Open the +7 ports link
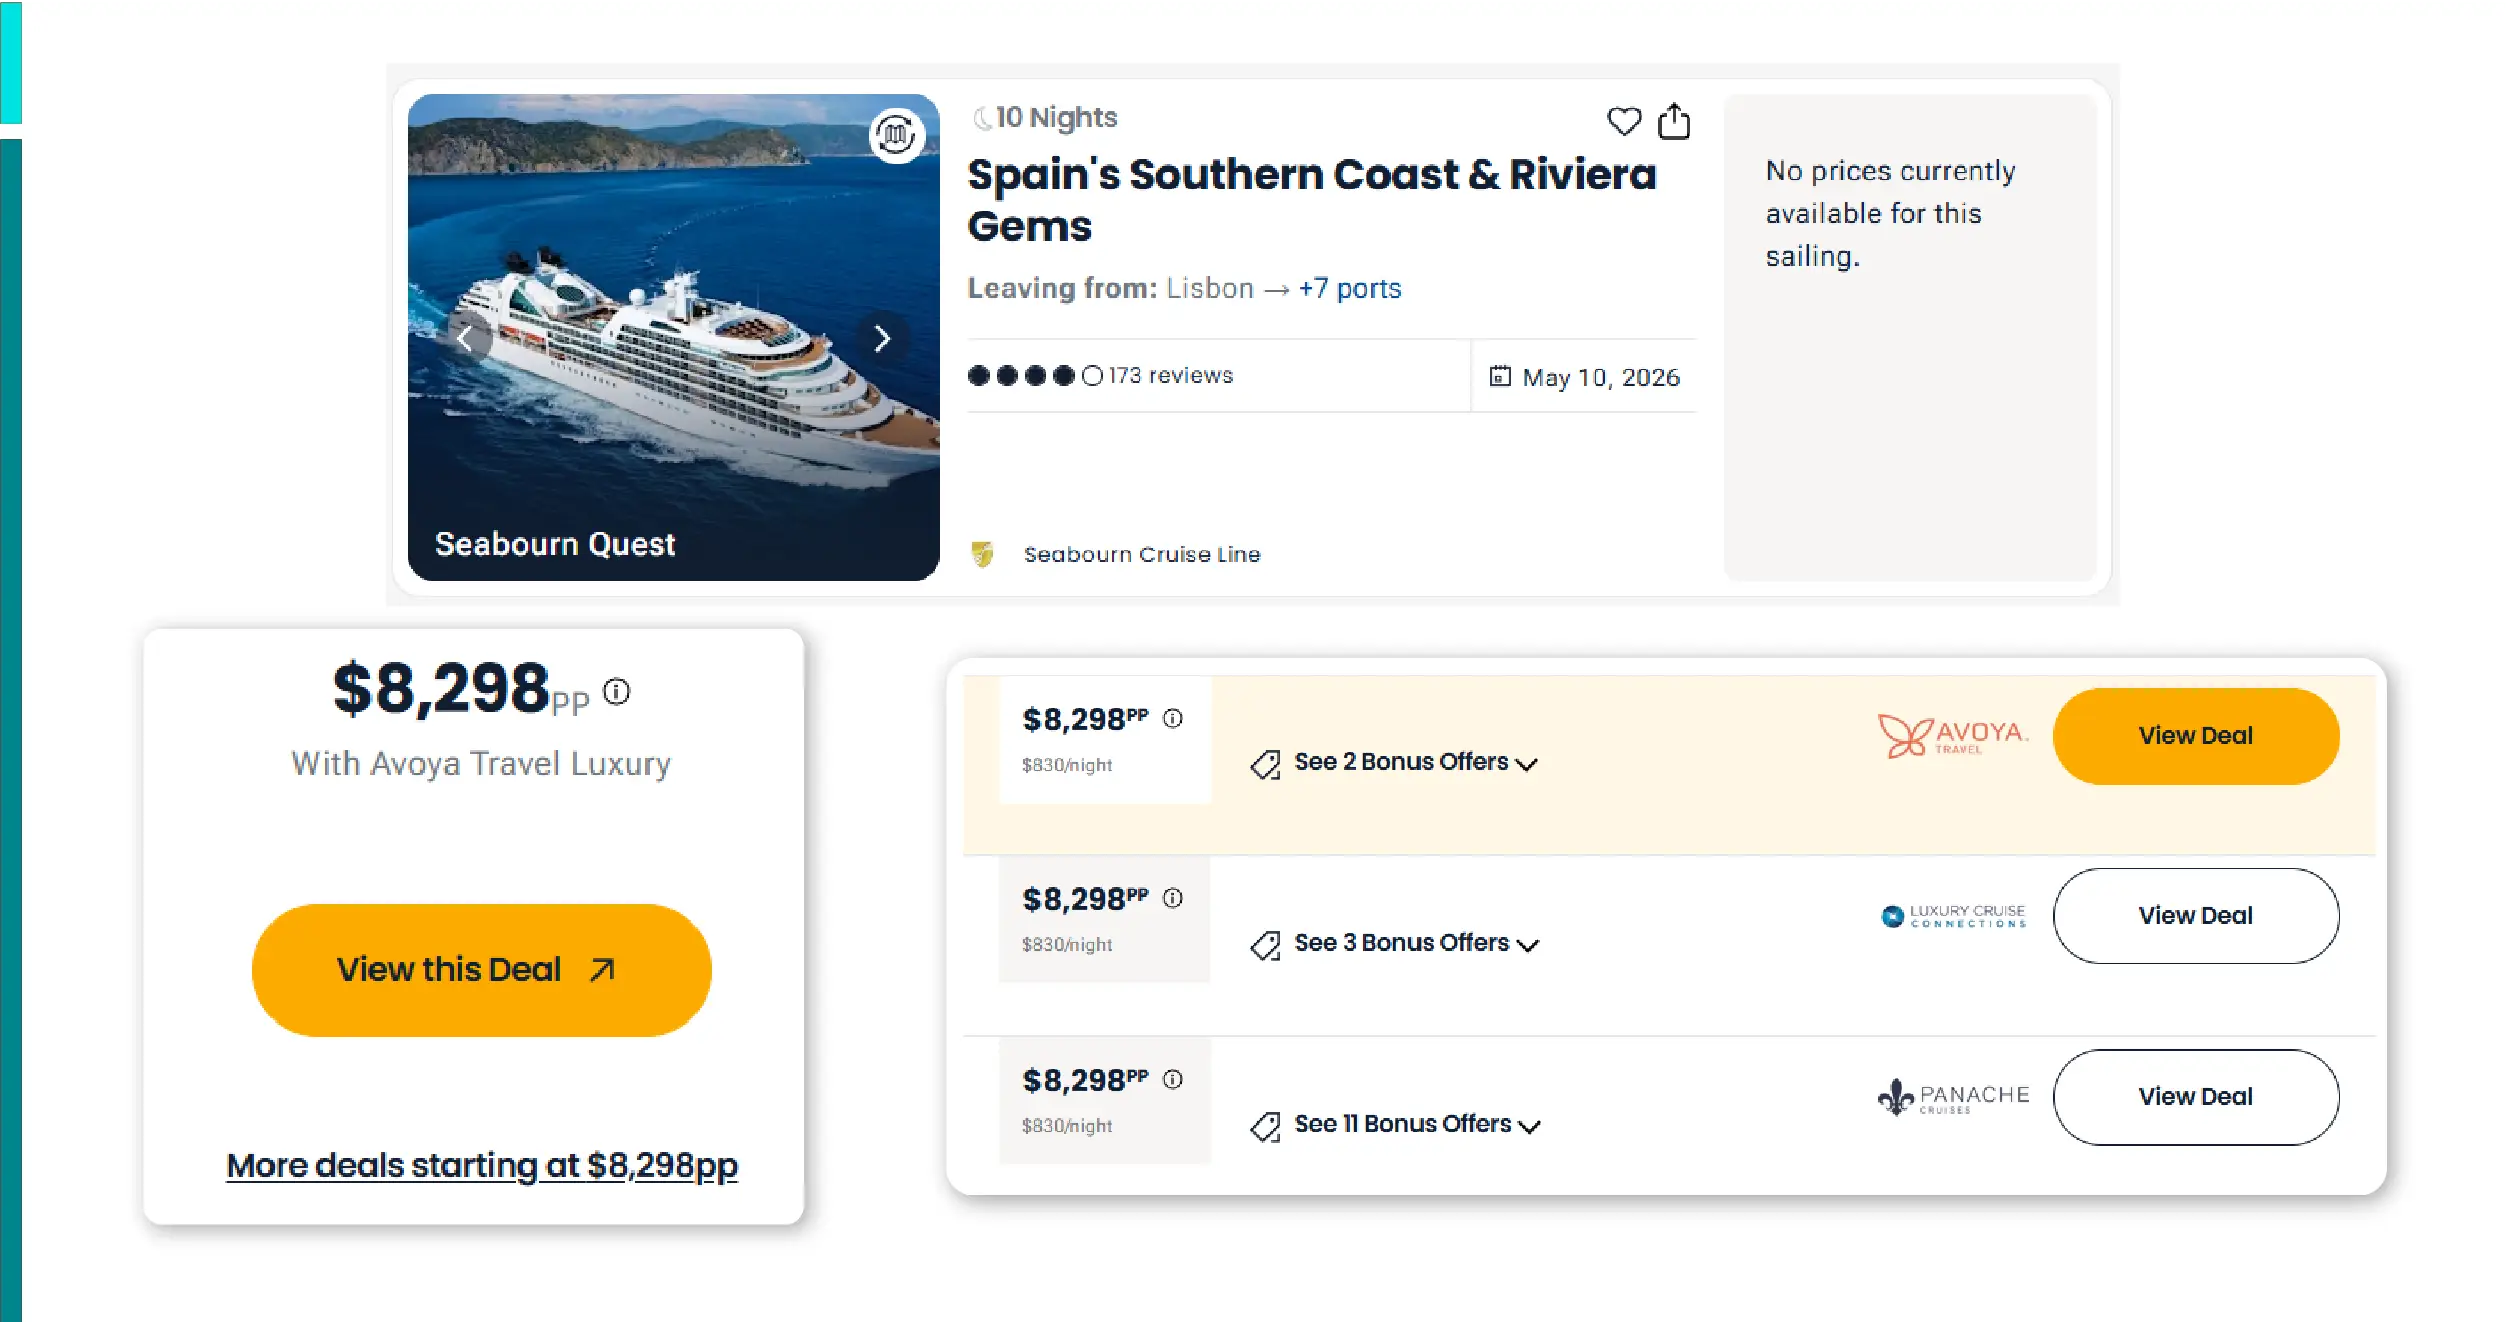The height and width of the screenshot is (1322, 2507). point(1349,289)
